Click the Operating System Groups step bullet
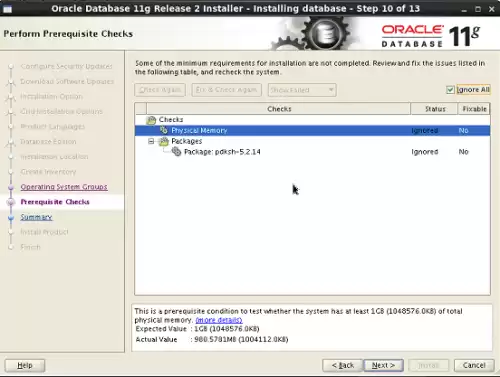 pos(11,187)
